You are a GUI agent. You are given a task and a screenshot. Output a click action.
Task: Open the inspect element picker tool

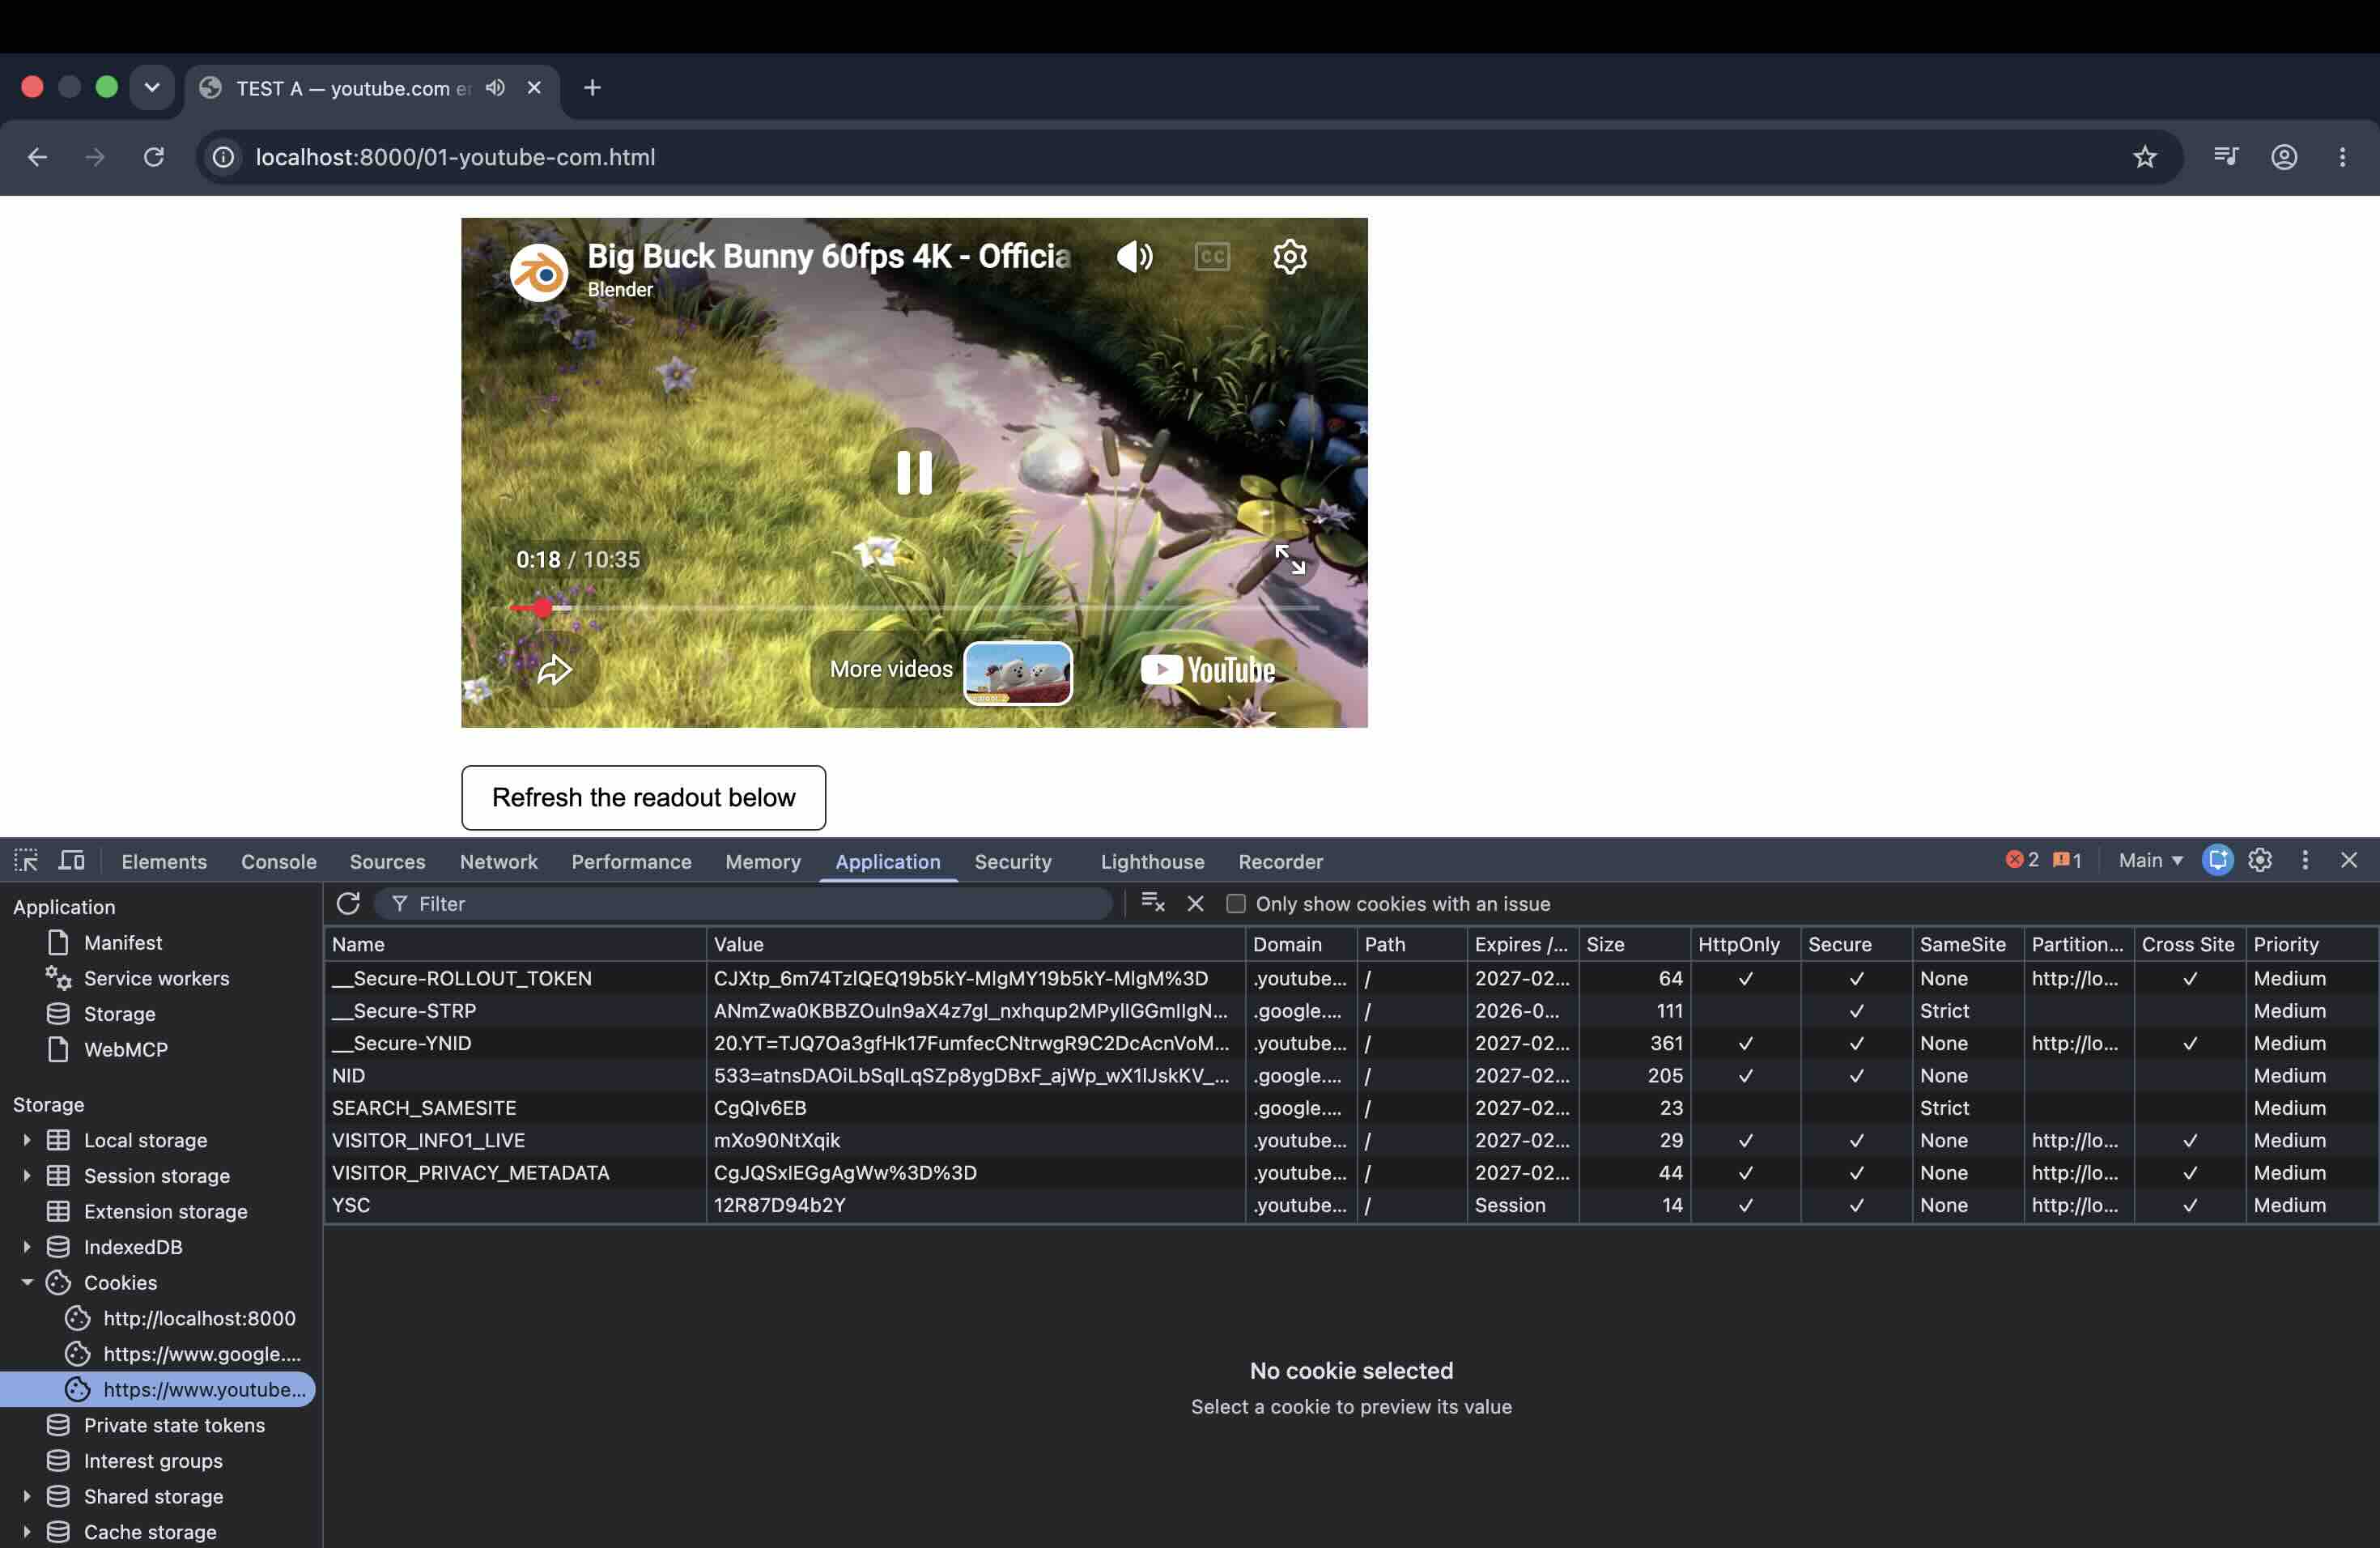(x=26, y=860)
